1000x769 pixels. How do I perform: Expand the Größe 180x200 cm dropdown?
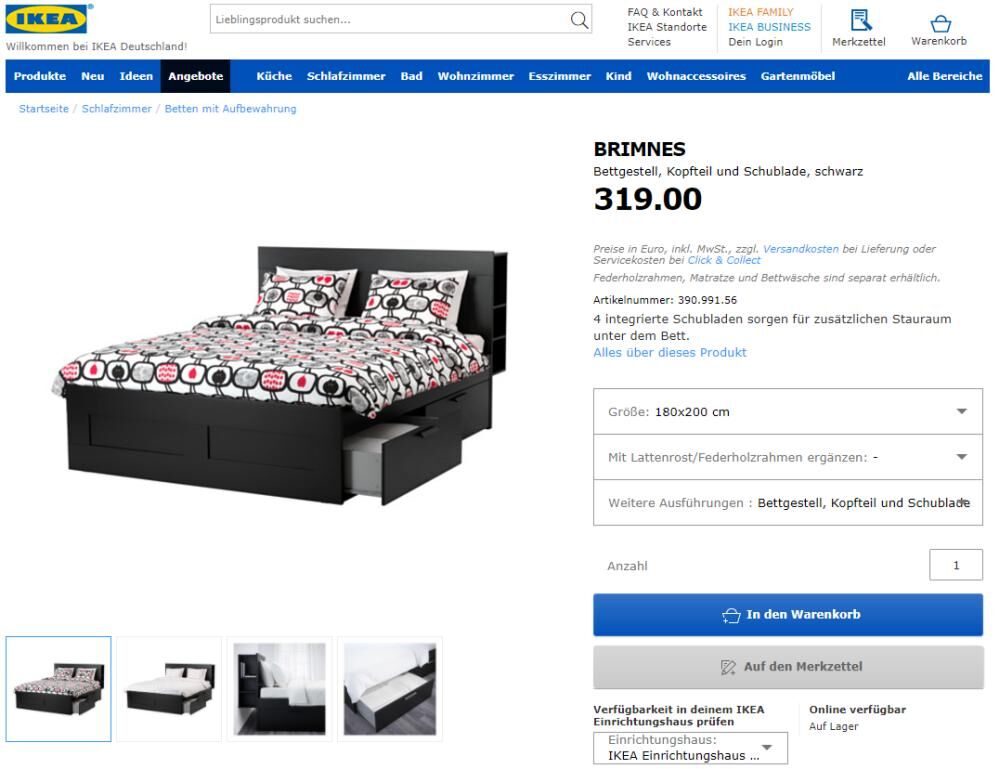788,412
